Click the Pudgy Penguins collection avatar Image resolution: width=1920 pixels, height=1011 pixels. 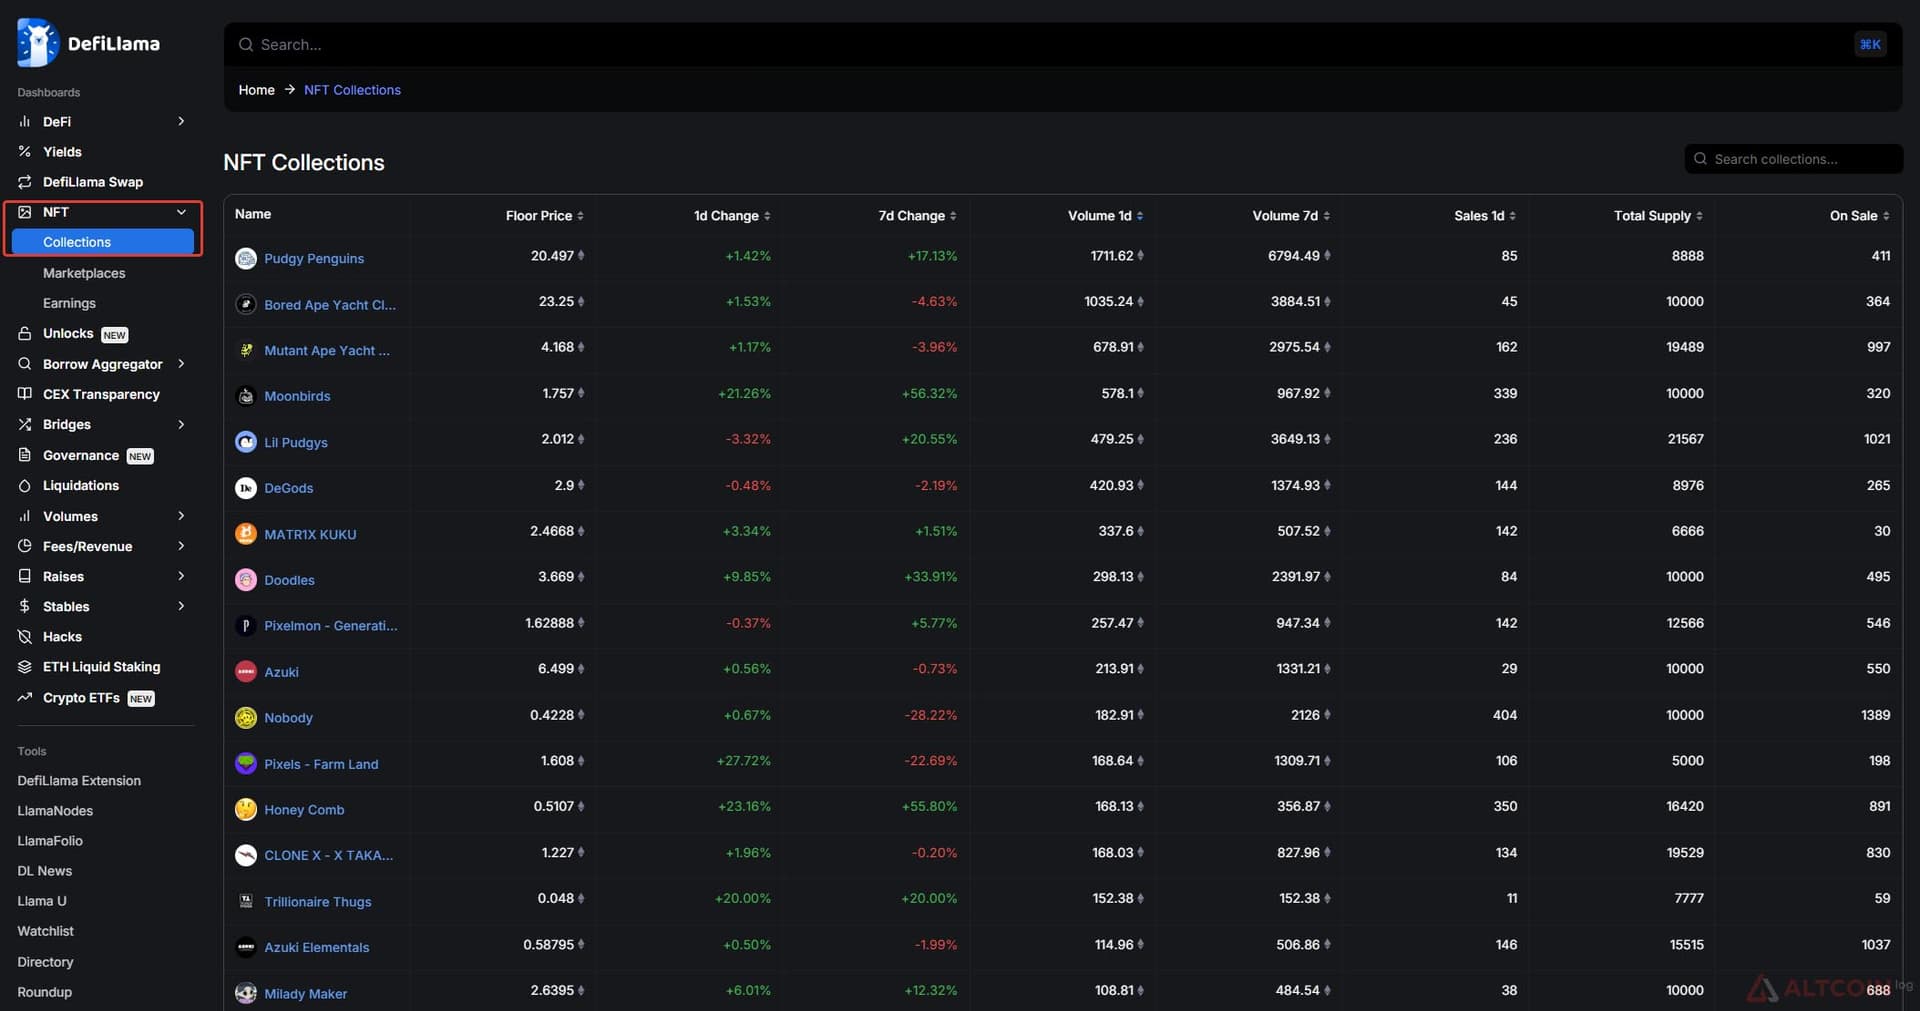[246, 258]
